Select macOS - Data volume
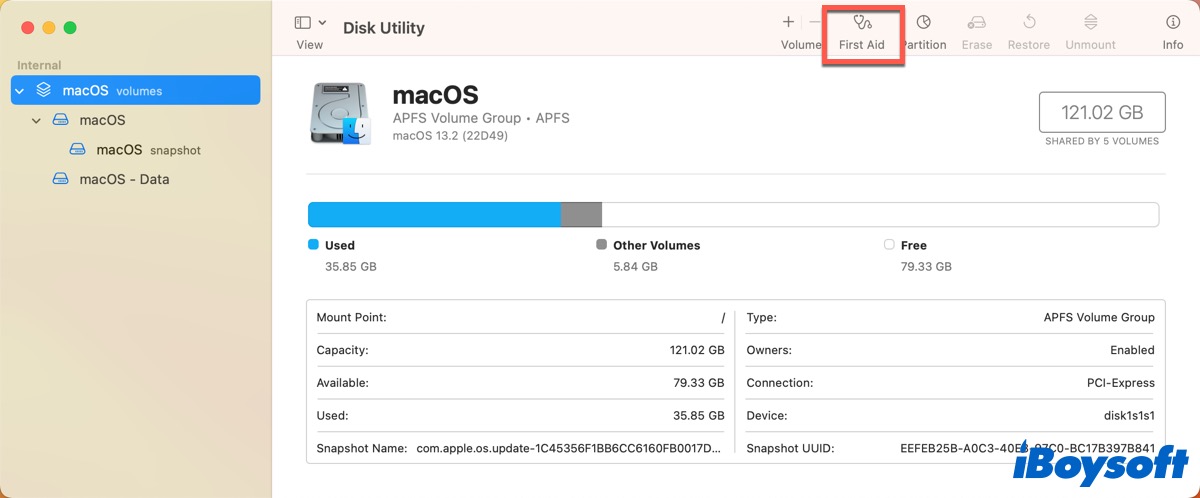 (x=124, y=180)
